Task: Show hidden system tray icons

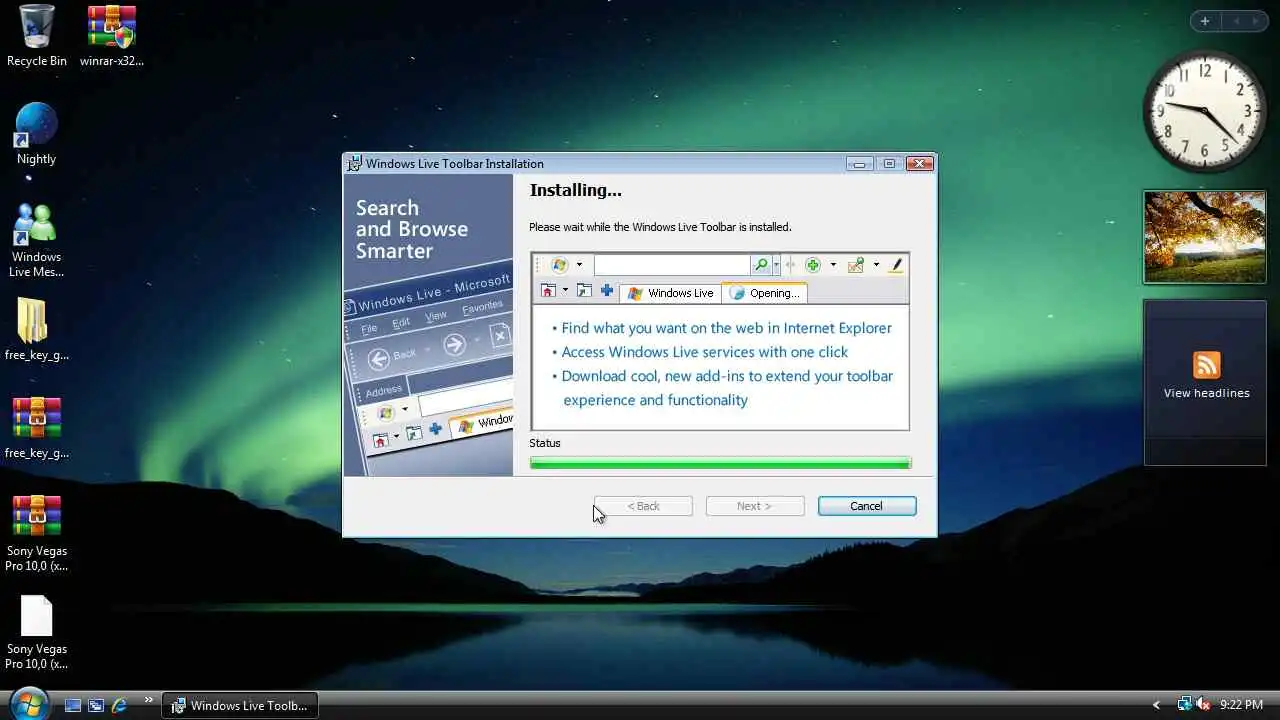Action: tap(1156, 705)
